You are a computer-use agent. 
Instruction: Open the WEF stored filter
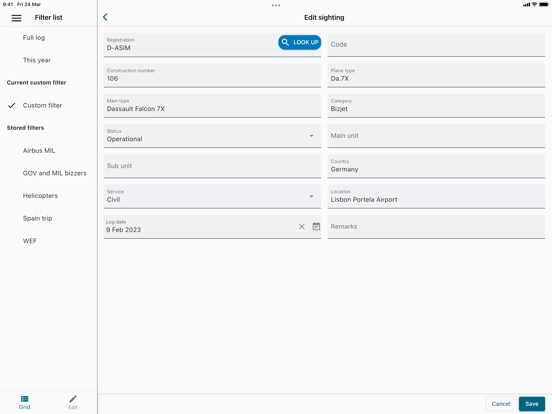pos(30,241)
